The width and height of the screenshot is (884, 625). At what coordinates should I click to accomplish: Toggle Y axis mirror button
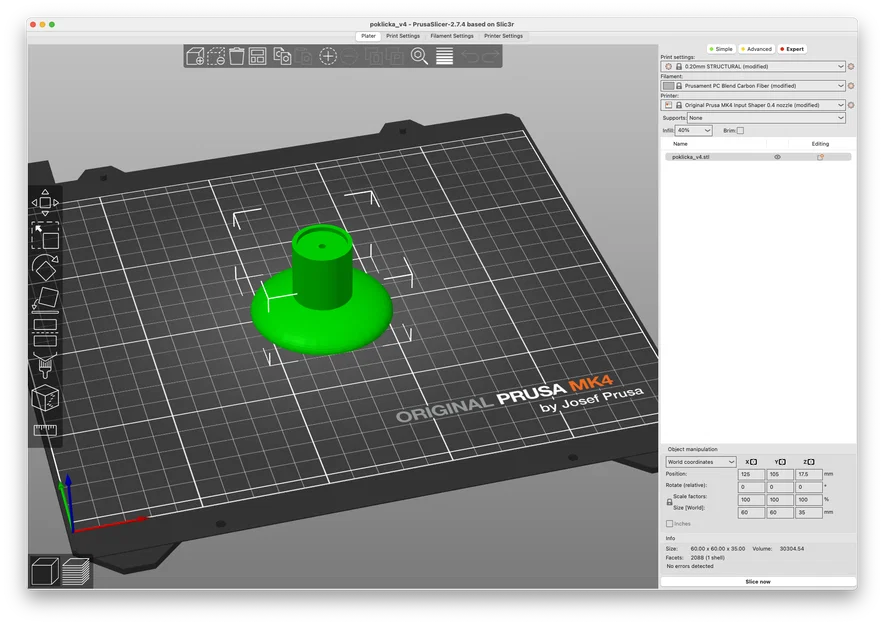(x=783, y=462)
